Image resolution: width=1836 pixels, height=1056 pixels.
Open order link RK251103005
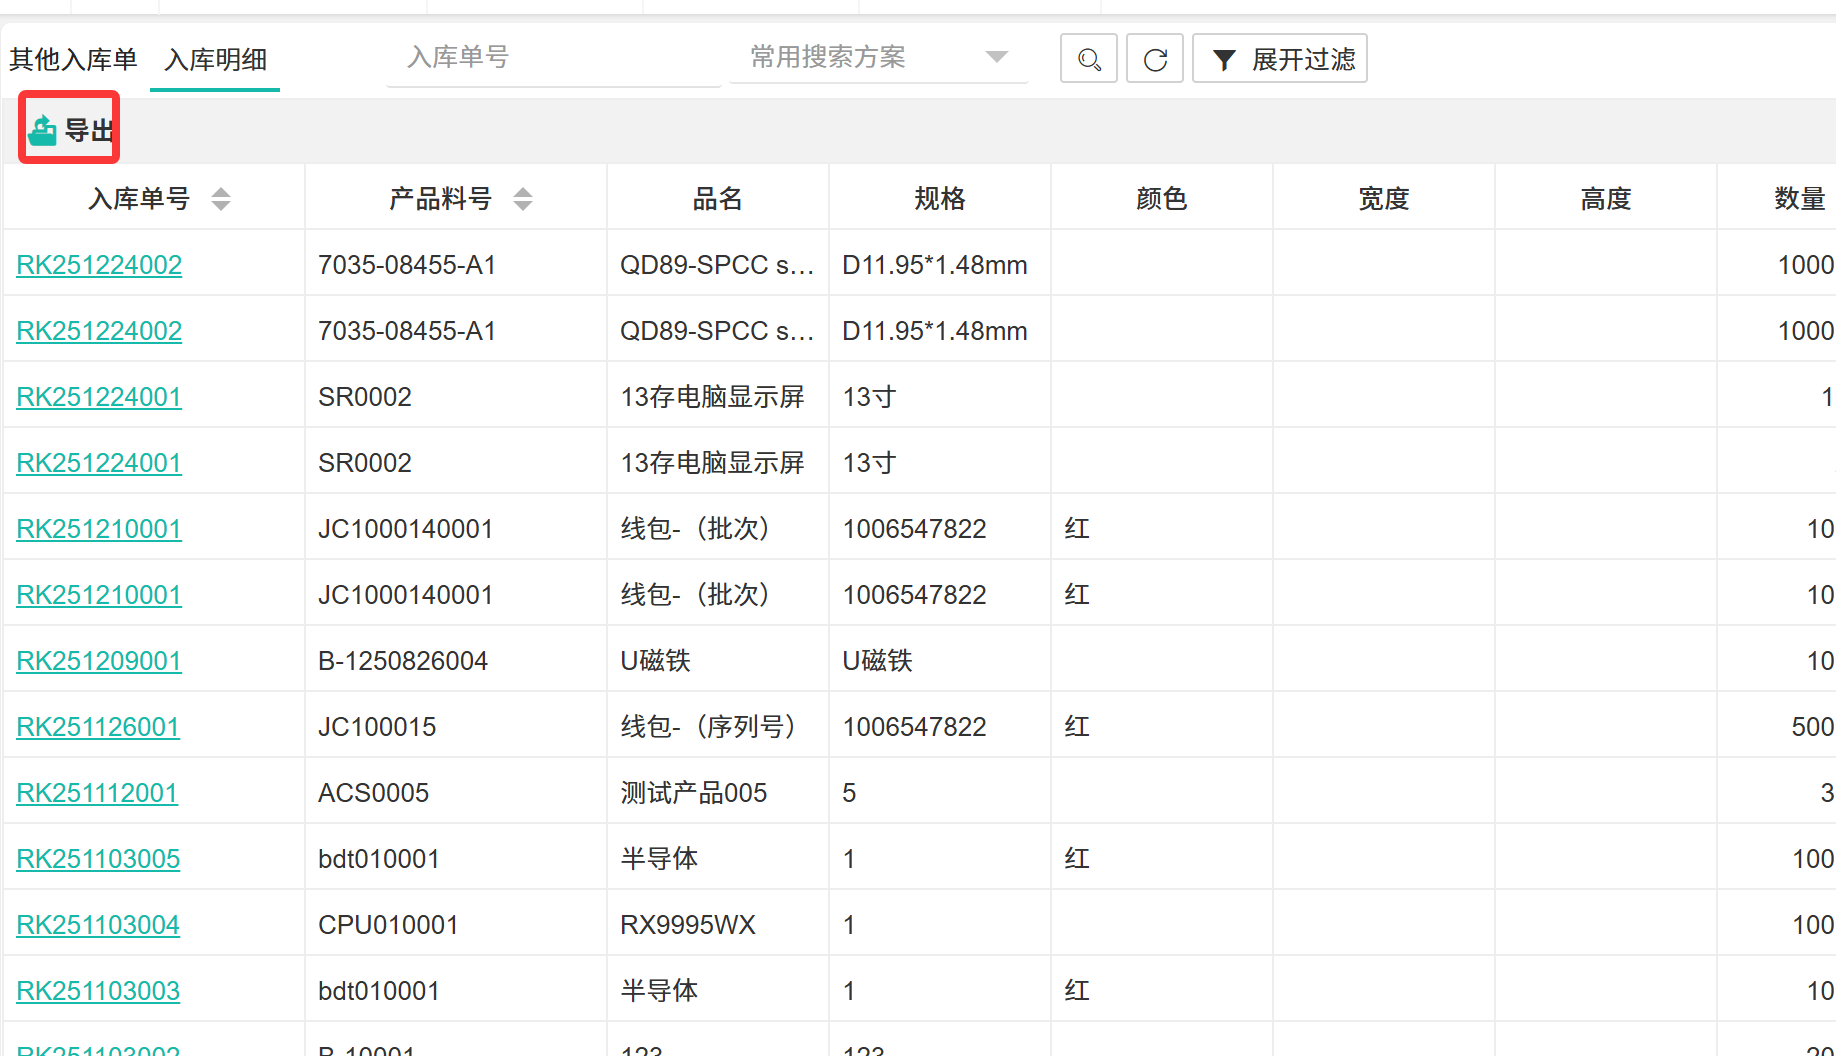click(98, 859)
